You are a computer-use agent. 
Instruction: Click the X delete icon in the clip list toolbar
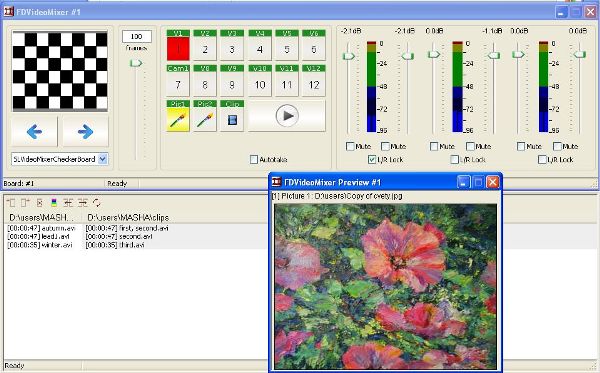(39, 203)
